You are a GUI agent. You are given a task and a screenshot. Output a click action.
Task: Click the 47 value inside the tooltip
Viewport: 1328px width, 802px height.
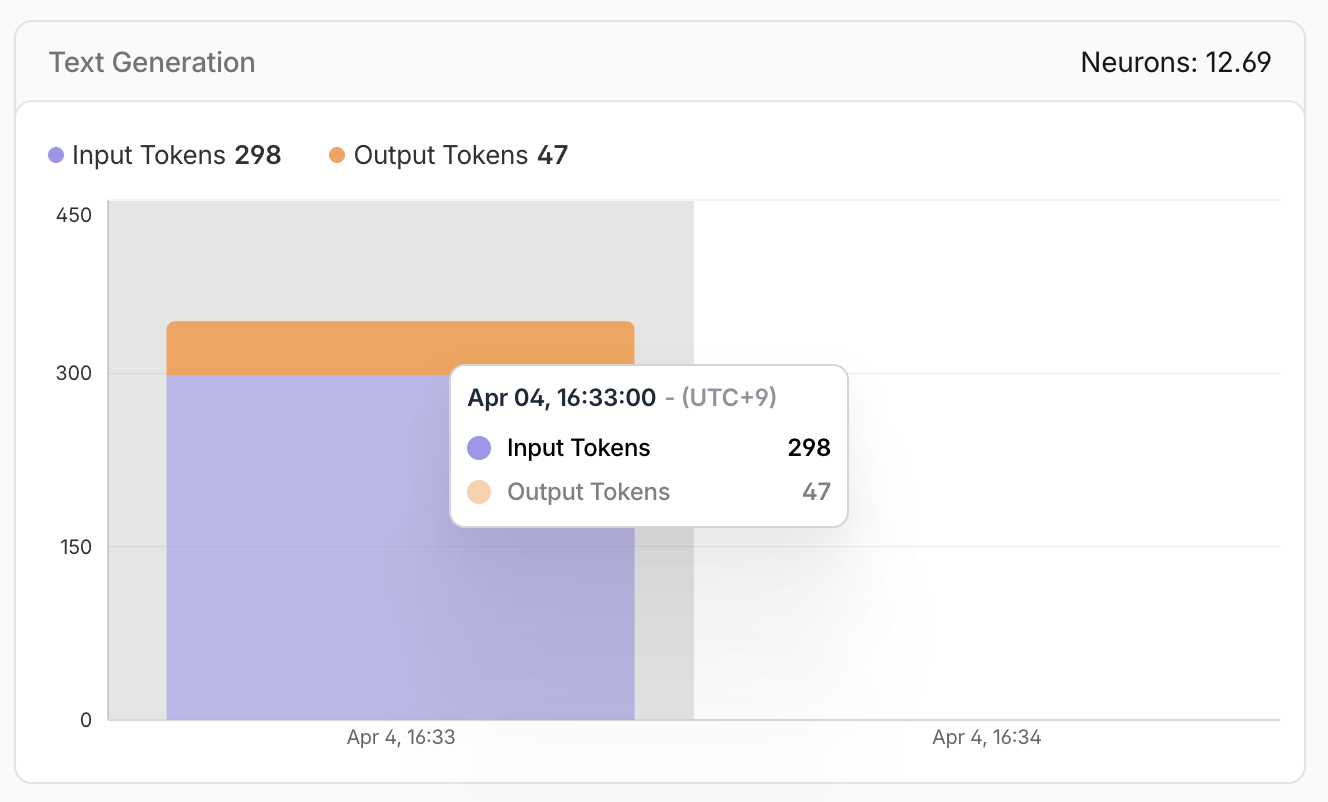point(816,492)
